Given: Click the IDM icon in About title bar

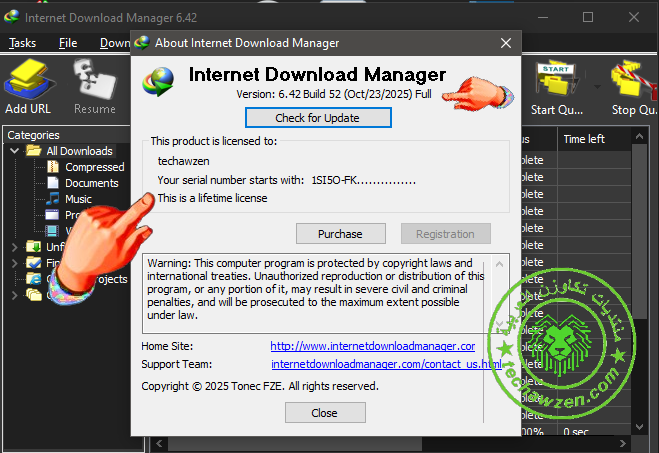Looking at the screenshot, I should (x=142, y=42).
